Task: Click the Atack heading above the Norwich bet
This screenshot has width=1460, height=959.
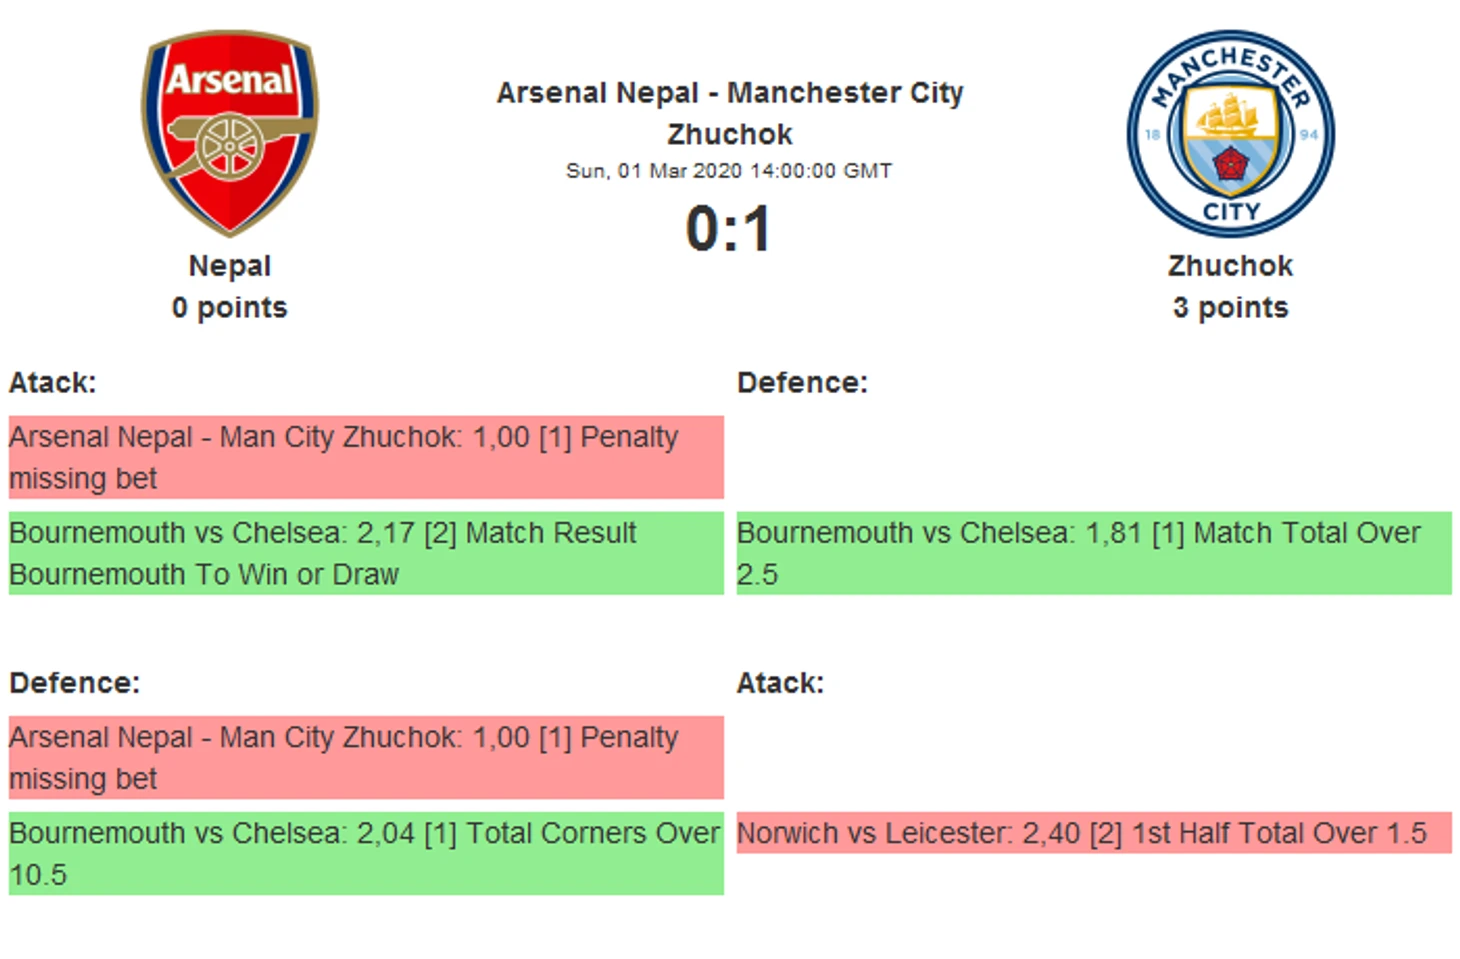Action: click(x=780, y=683)
